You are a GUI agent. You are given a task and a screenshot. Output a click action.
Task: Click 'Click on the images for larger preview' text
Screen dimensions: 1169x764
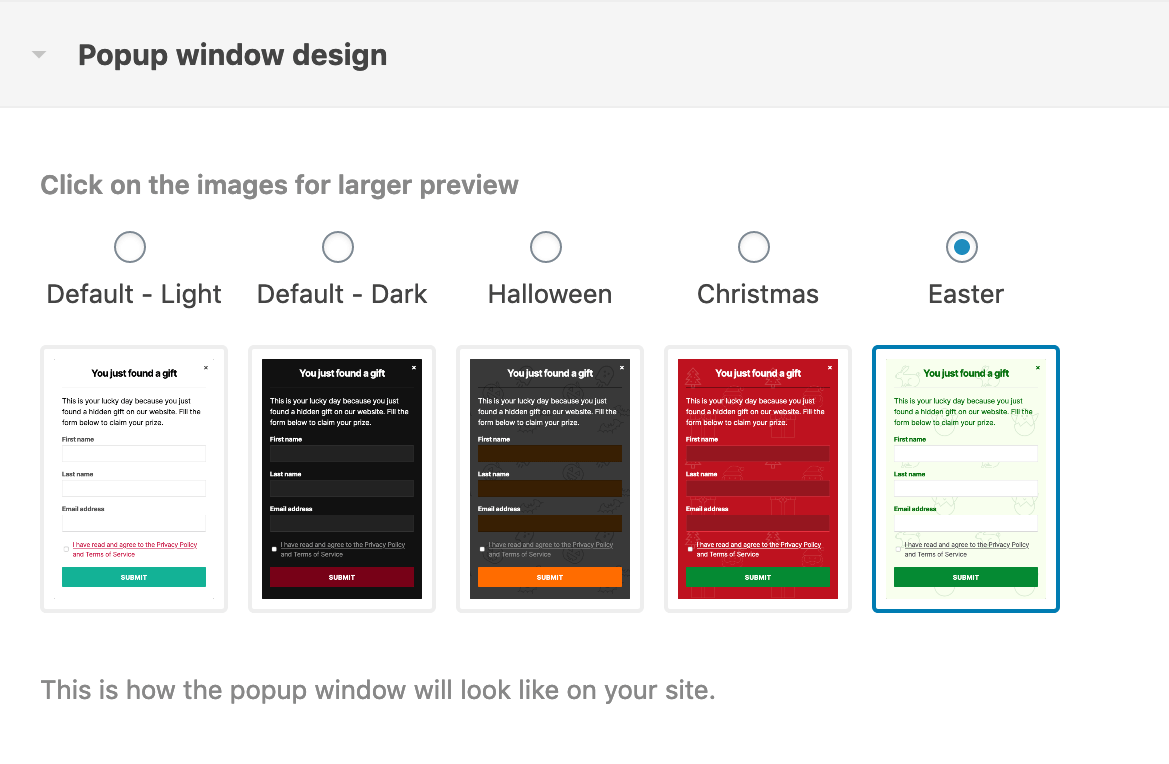coord(280,185)
